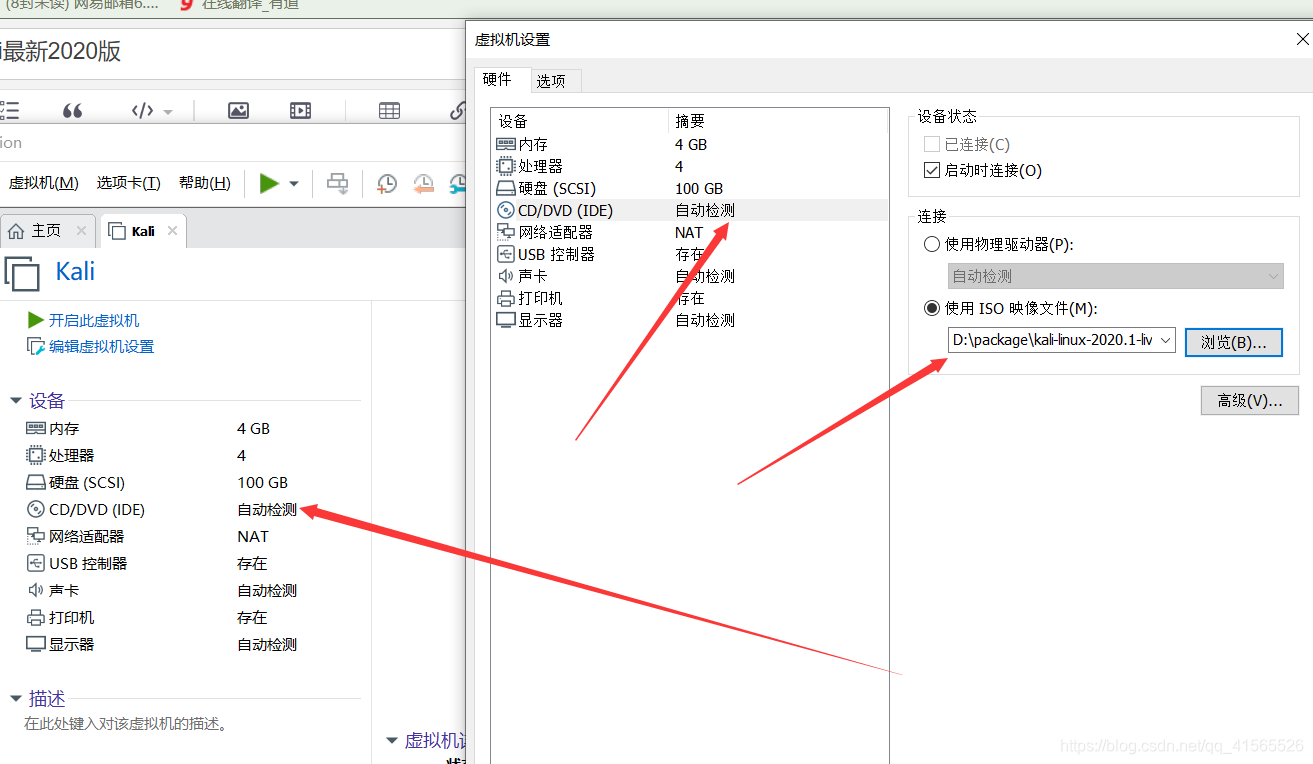Insert a code block in the blog editor

point(143,111)
